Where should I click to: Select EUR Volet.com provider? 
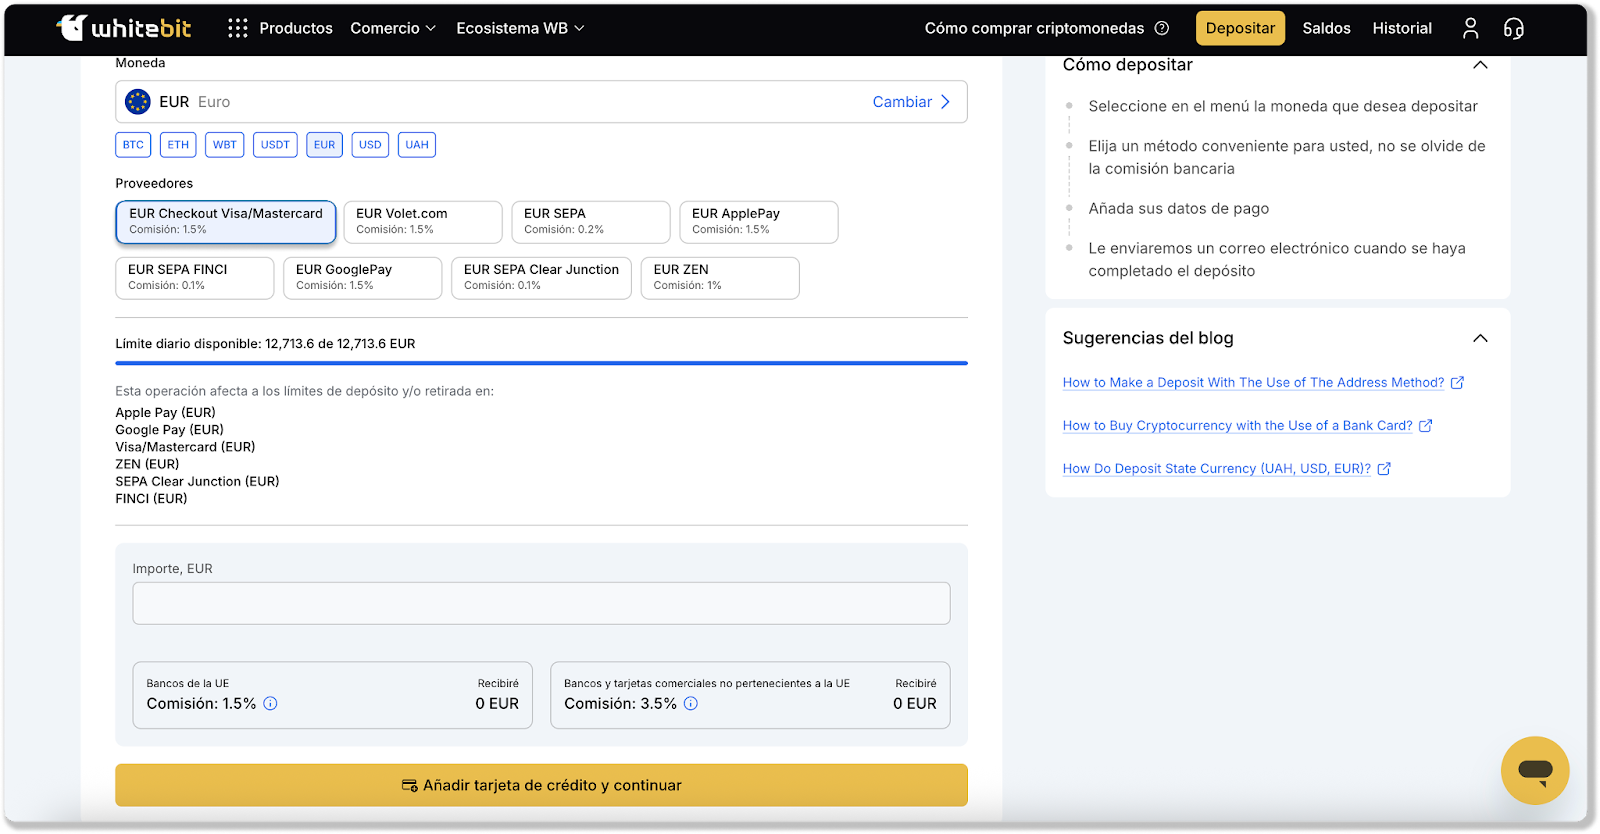(x=423, y=222)
